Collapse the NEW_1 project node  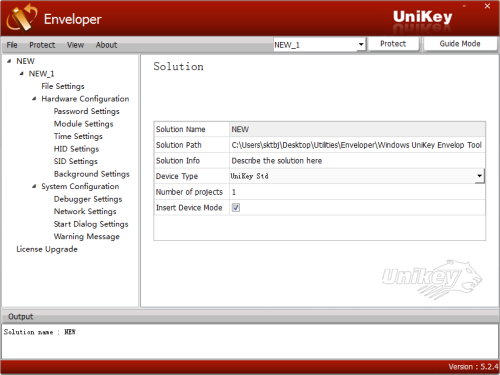(22, 74)
